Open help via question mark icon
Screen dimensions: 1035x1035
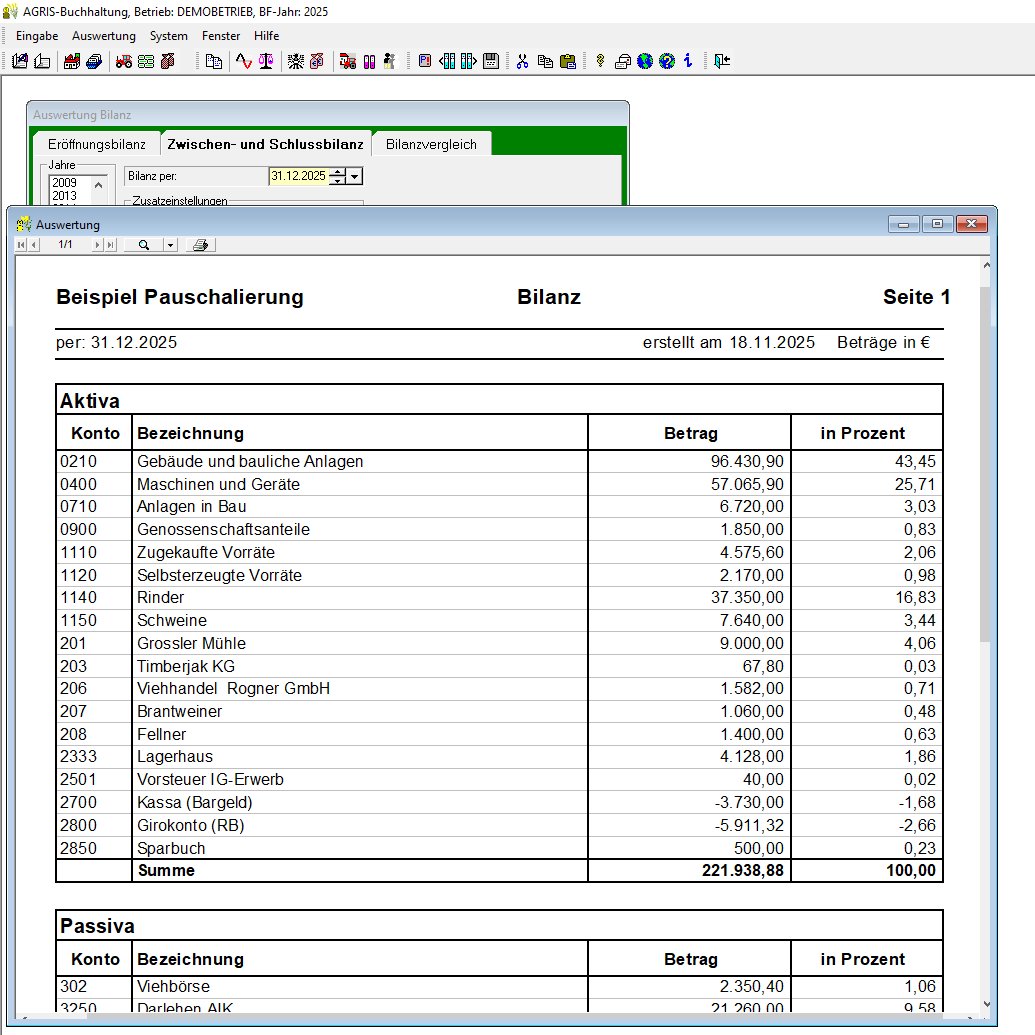pyautogui.click(x=667, y=61)
